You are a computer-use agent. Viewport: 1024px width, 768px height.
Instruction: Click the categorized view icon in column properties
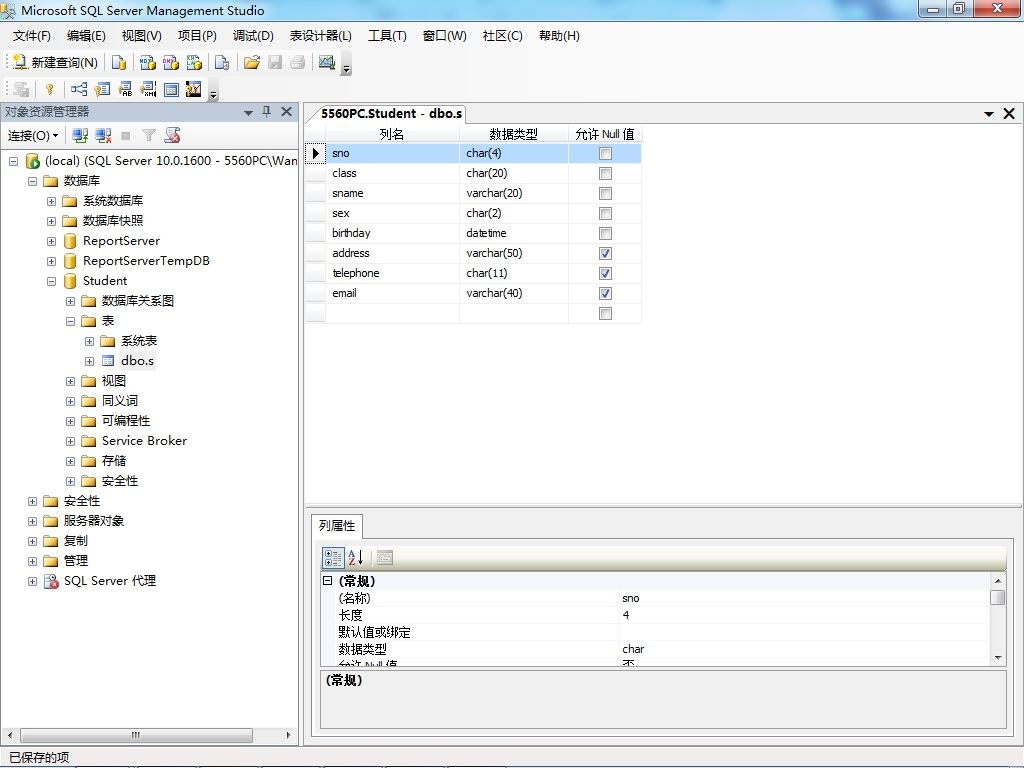pos(332,558)
